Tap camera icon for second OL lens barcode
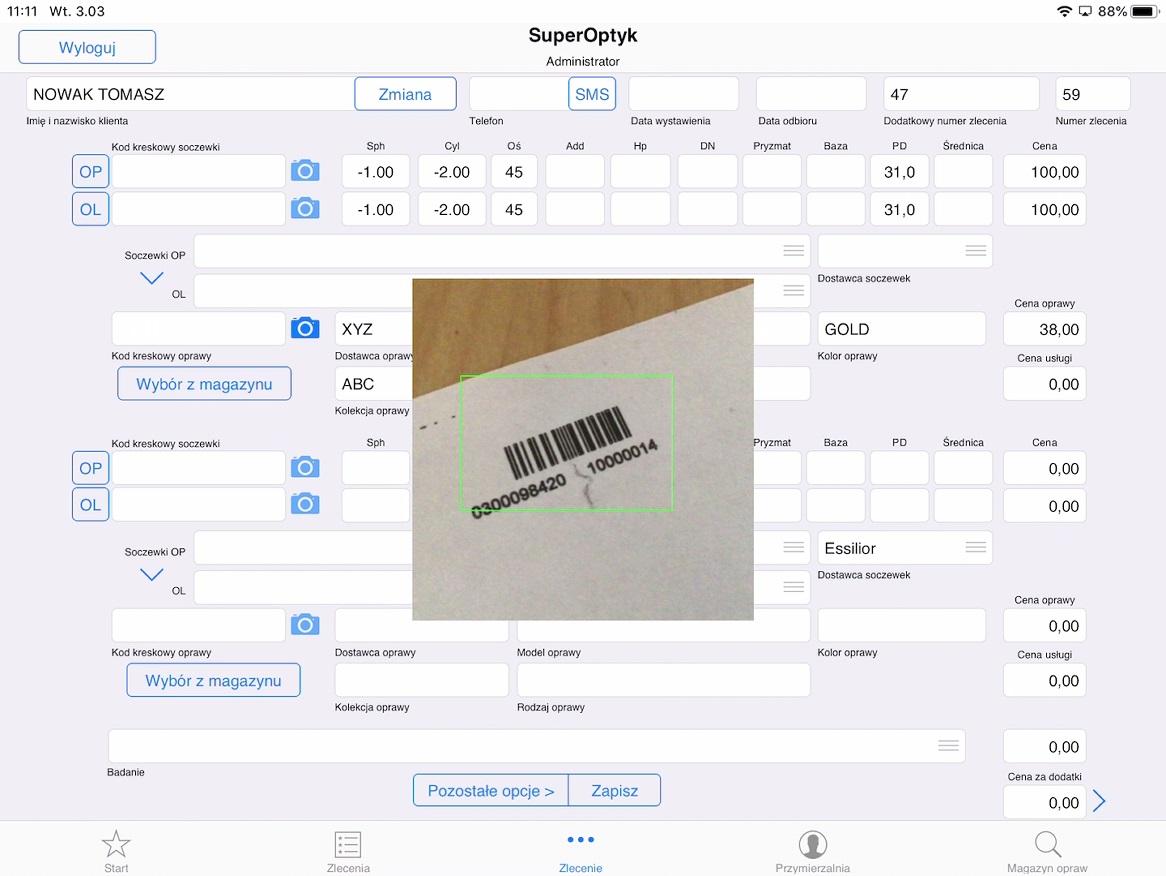 click(x=305, y=504)
